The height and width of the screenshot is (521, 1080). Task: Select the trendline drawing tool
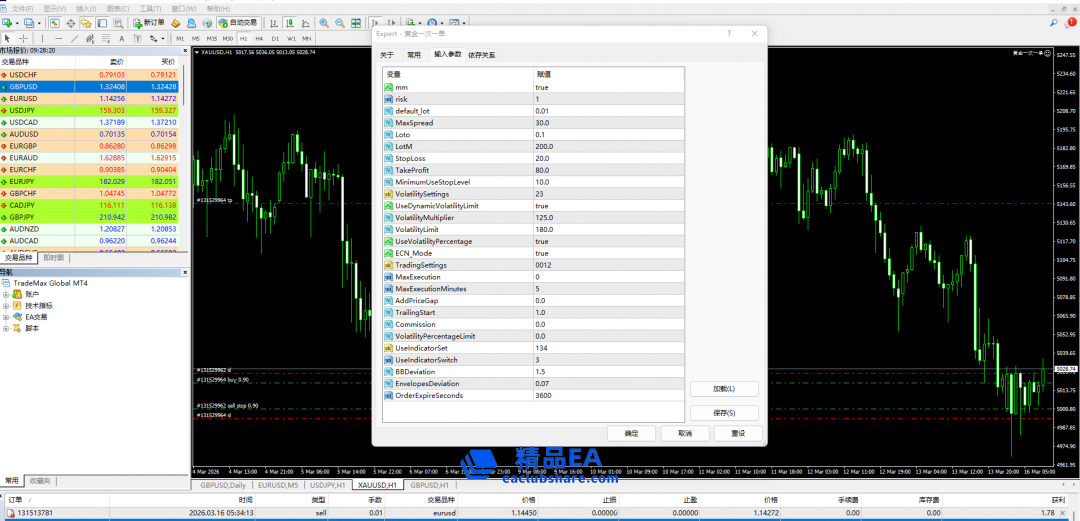click(73, 38)
